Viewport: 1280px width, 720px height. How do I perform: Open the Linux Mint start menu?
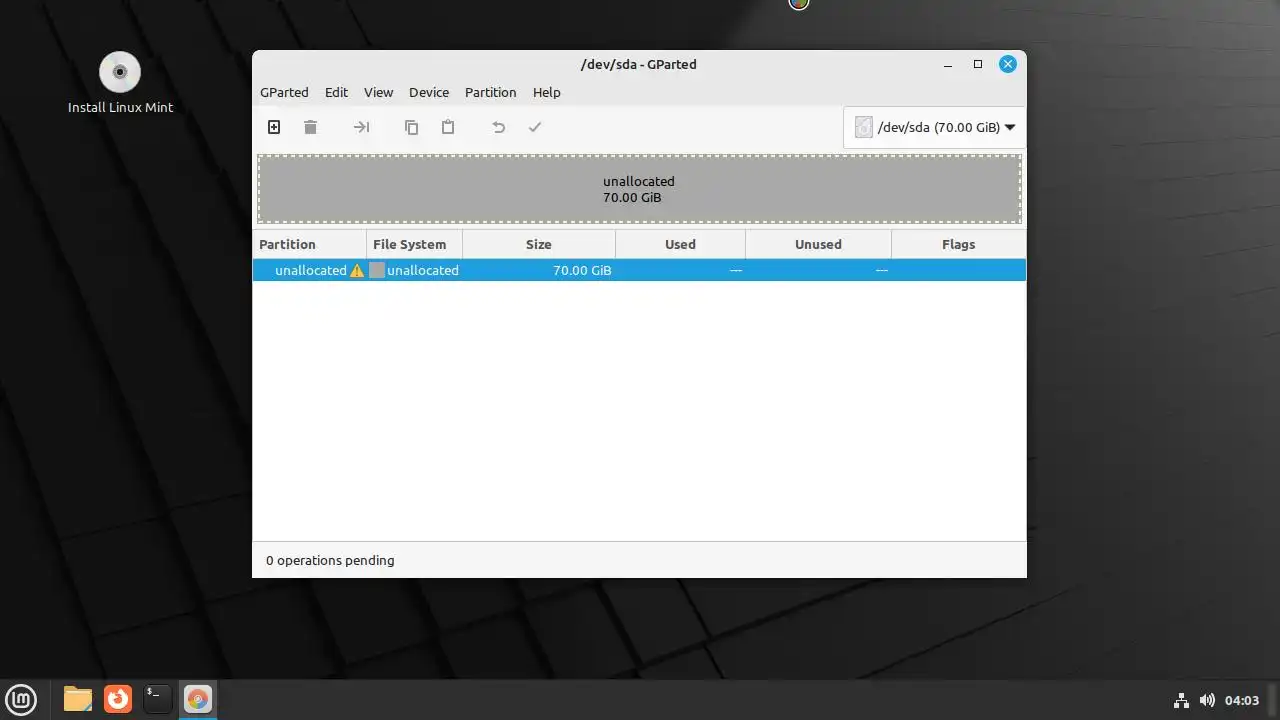coord(21,699)
